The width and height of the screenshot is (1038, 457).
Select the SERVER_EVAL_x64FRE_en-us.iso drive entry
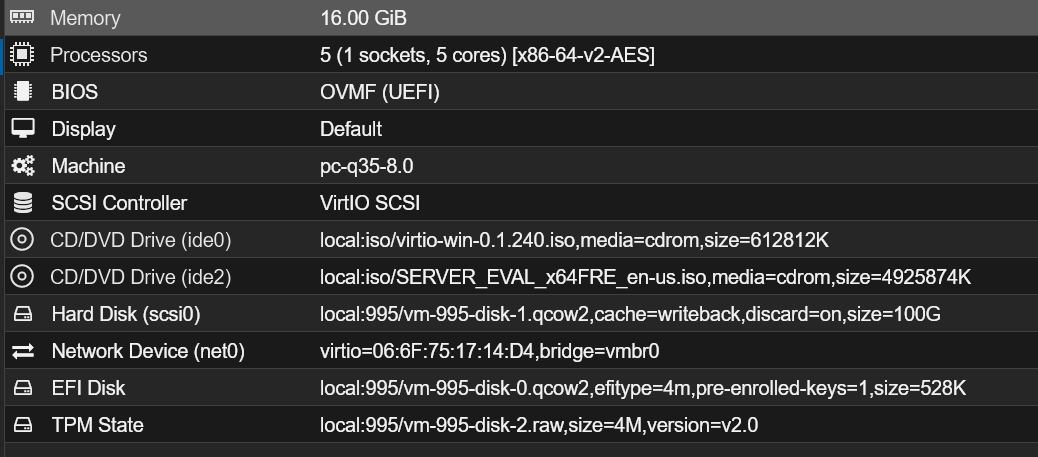click(x=645, y=277)
